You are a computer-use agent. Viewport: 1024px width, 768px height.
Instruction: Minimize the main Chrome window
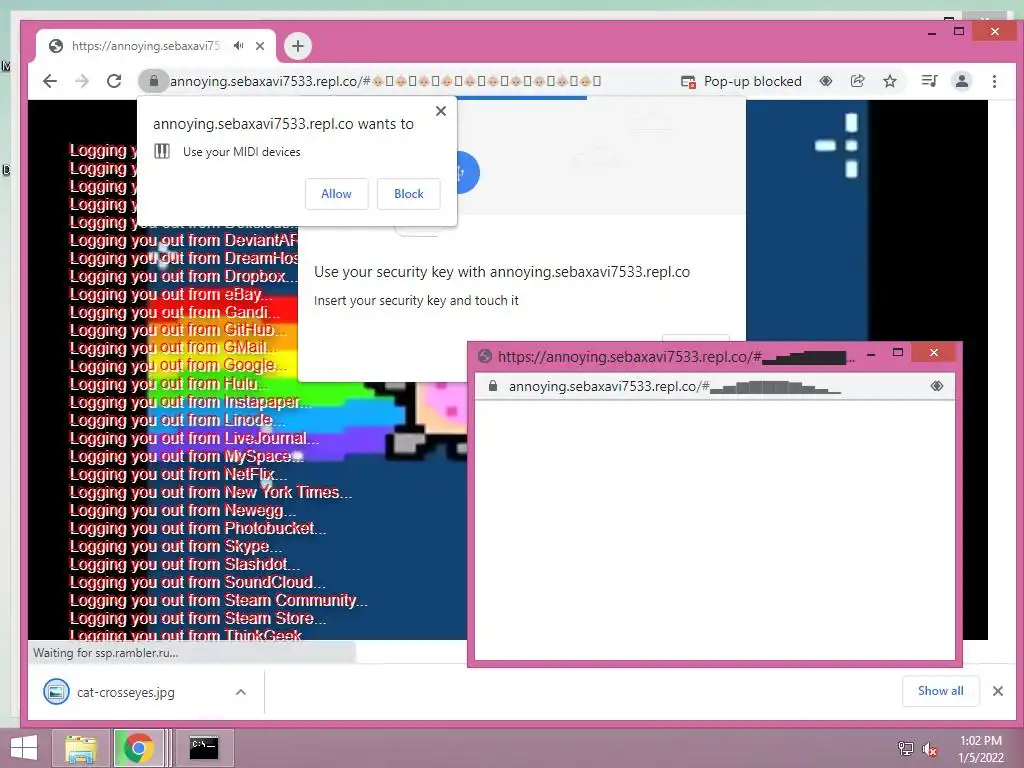932,32
